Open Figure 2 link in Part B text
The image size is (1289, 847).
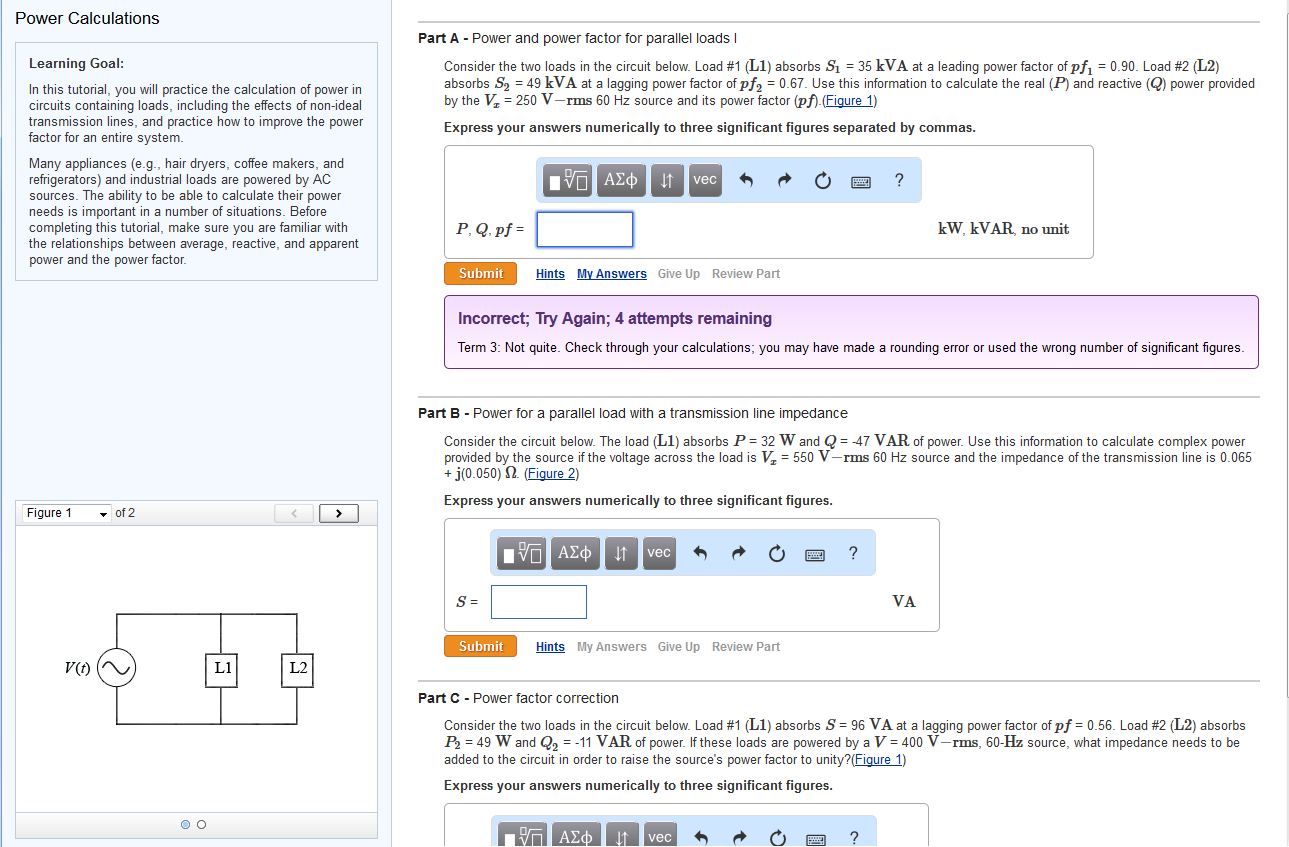pos(551,474)
